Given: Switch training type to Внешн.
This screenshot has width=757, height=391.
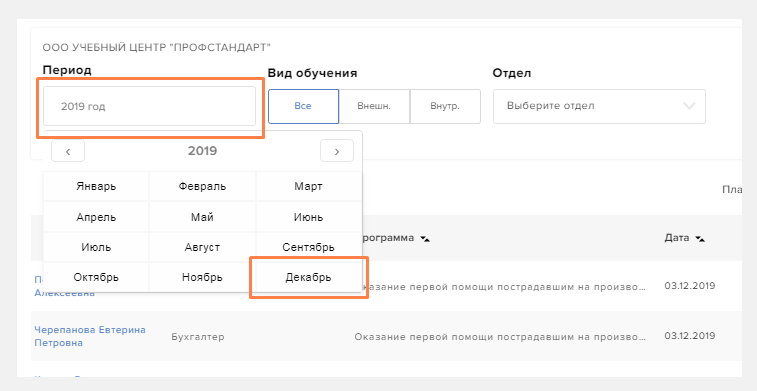Looking at the screenshot, I should pos(374,106).
